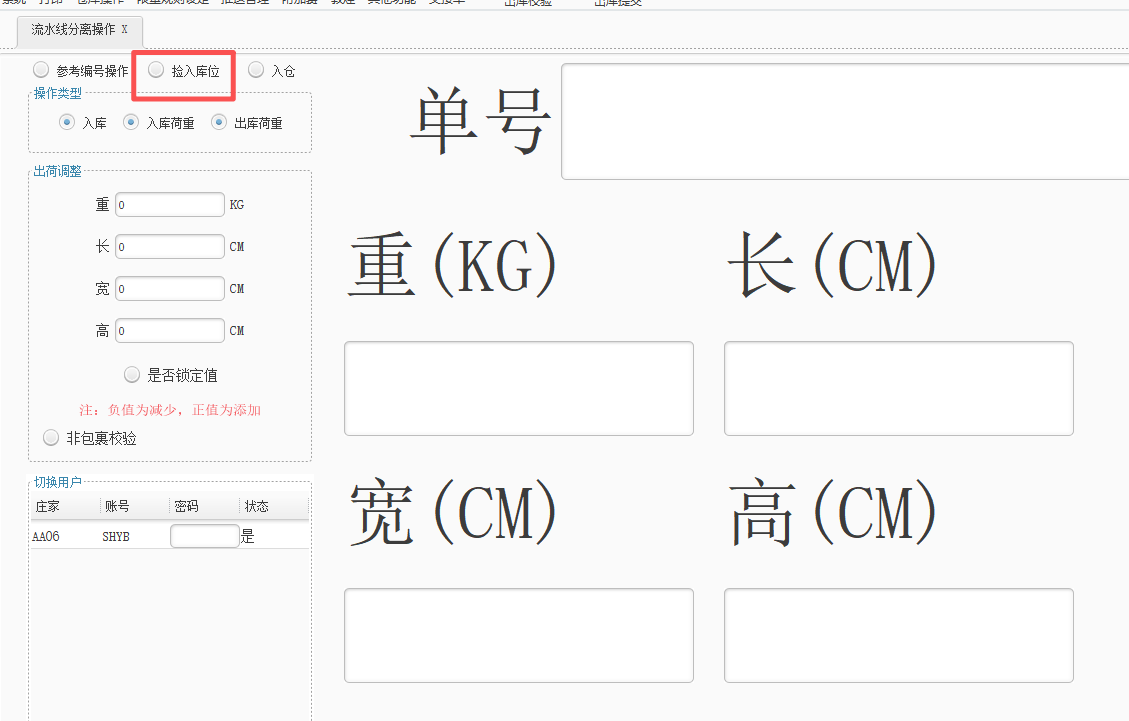The width and height of the screenshot is (1129, 721).
Task: Click the large 长(CM) display box
Action: point(898,388)
